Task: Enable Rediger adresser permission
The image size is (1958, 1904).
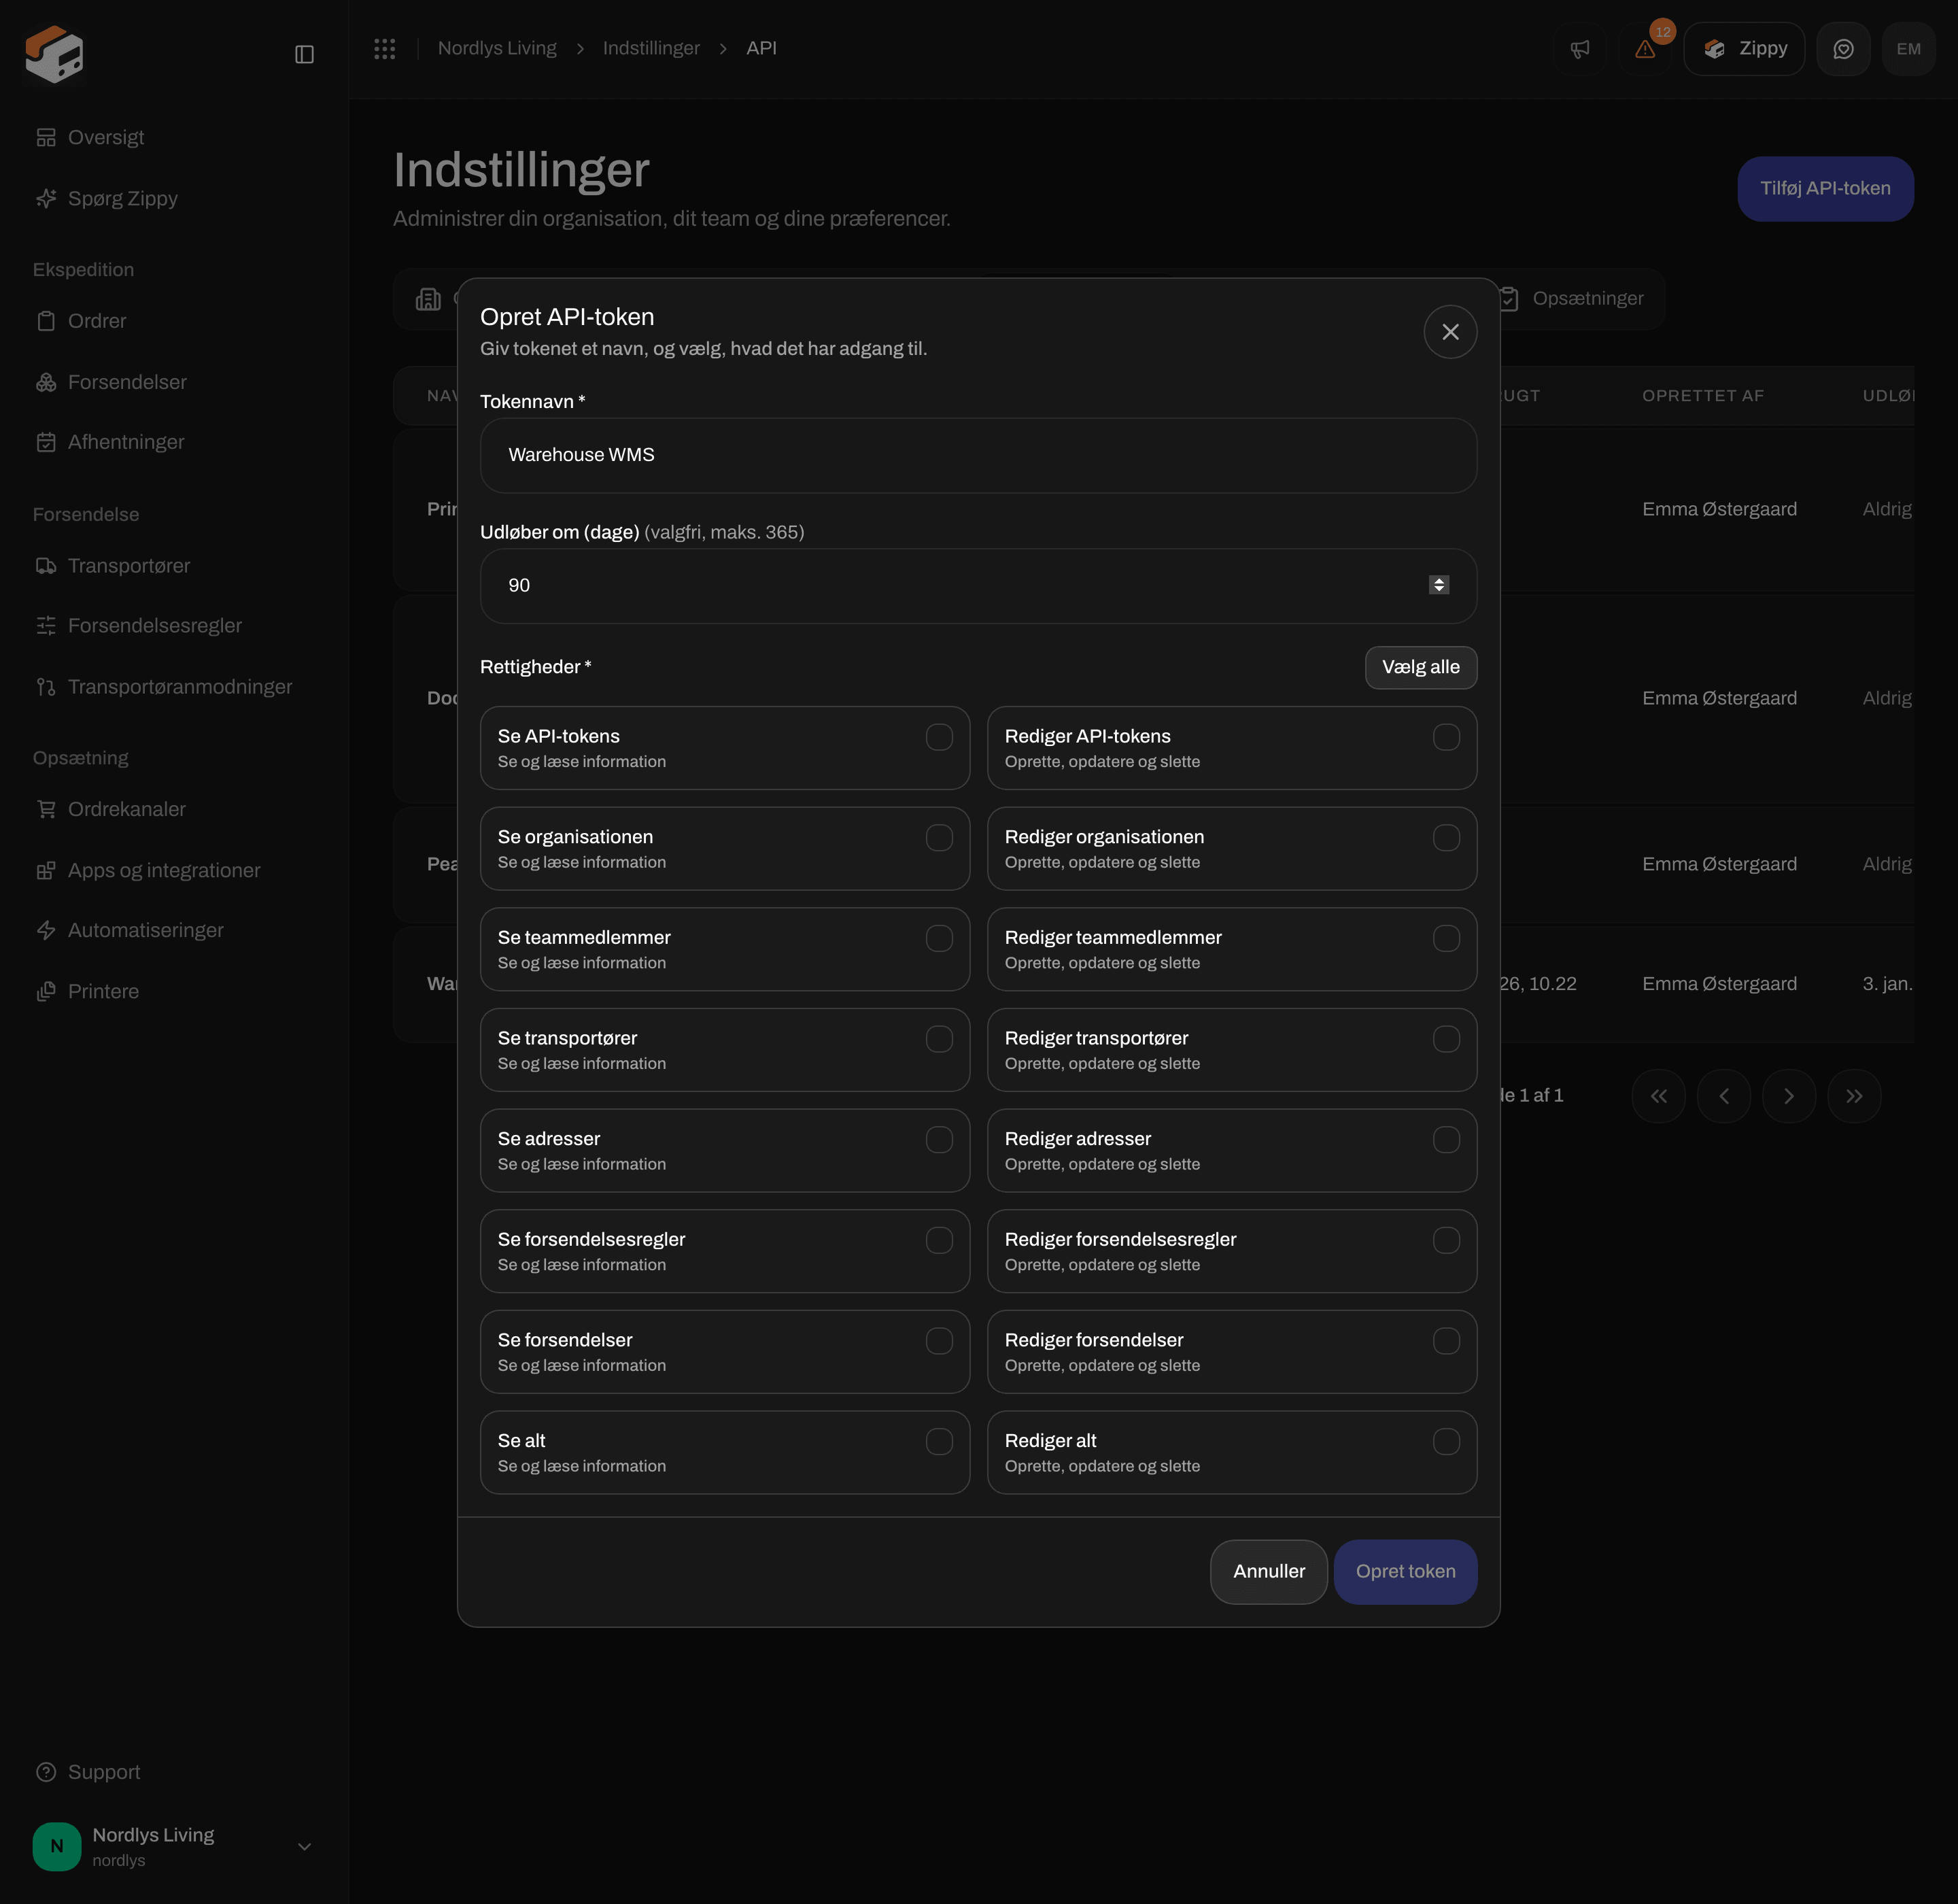Action: (1446, 1140)
